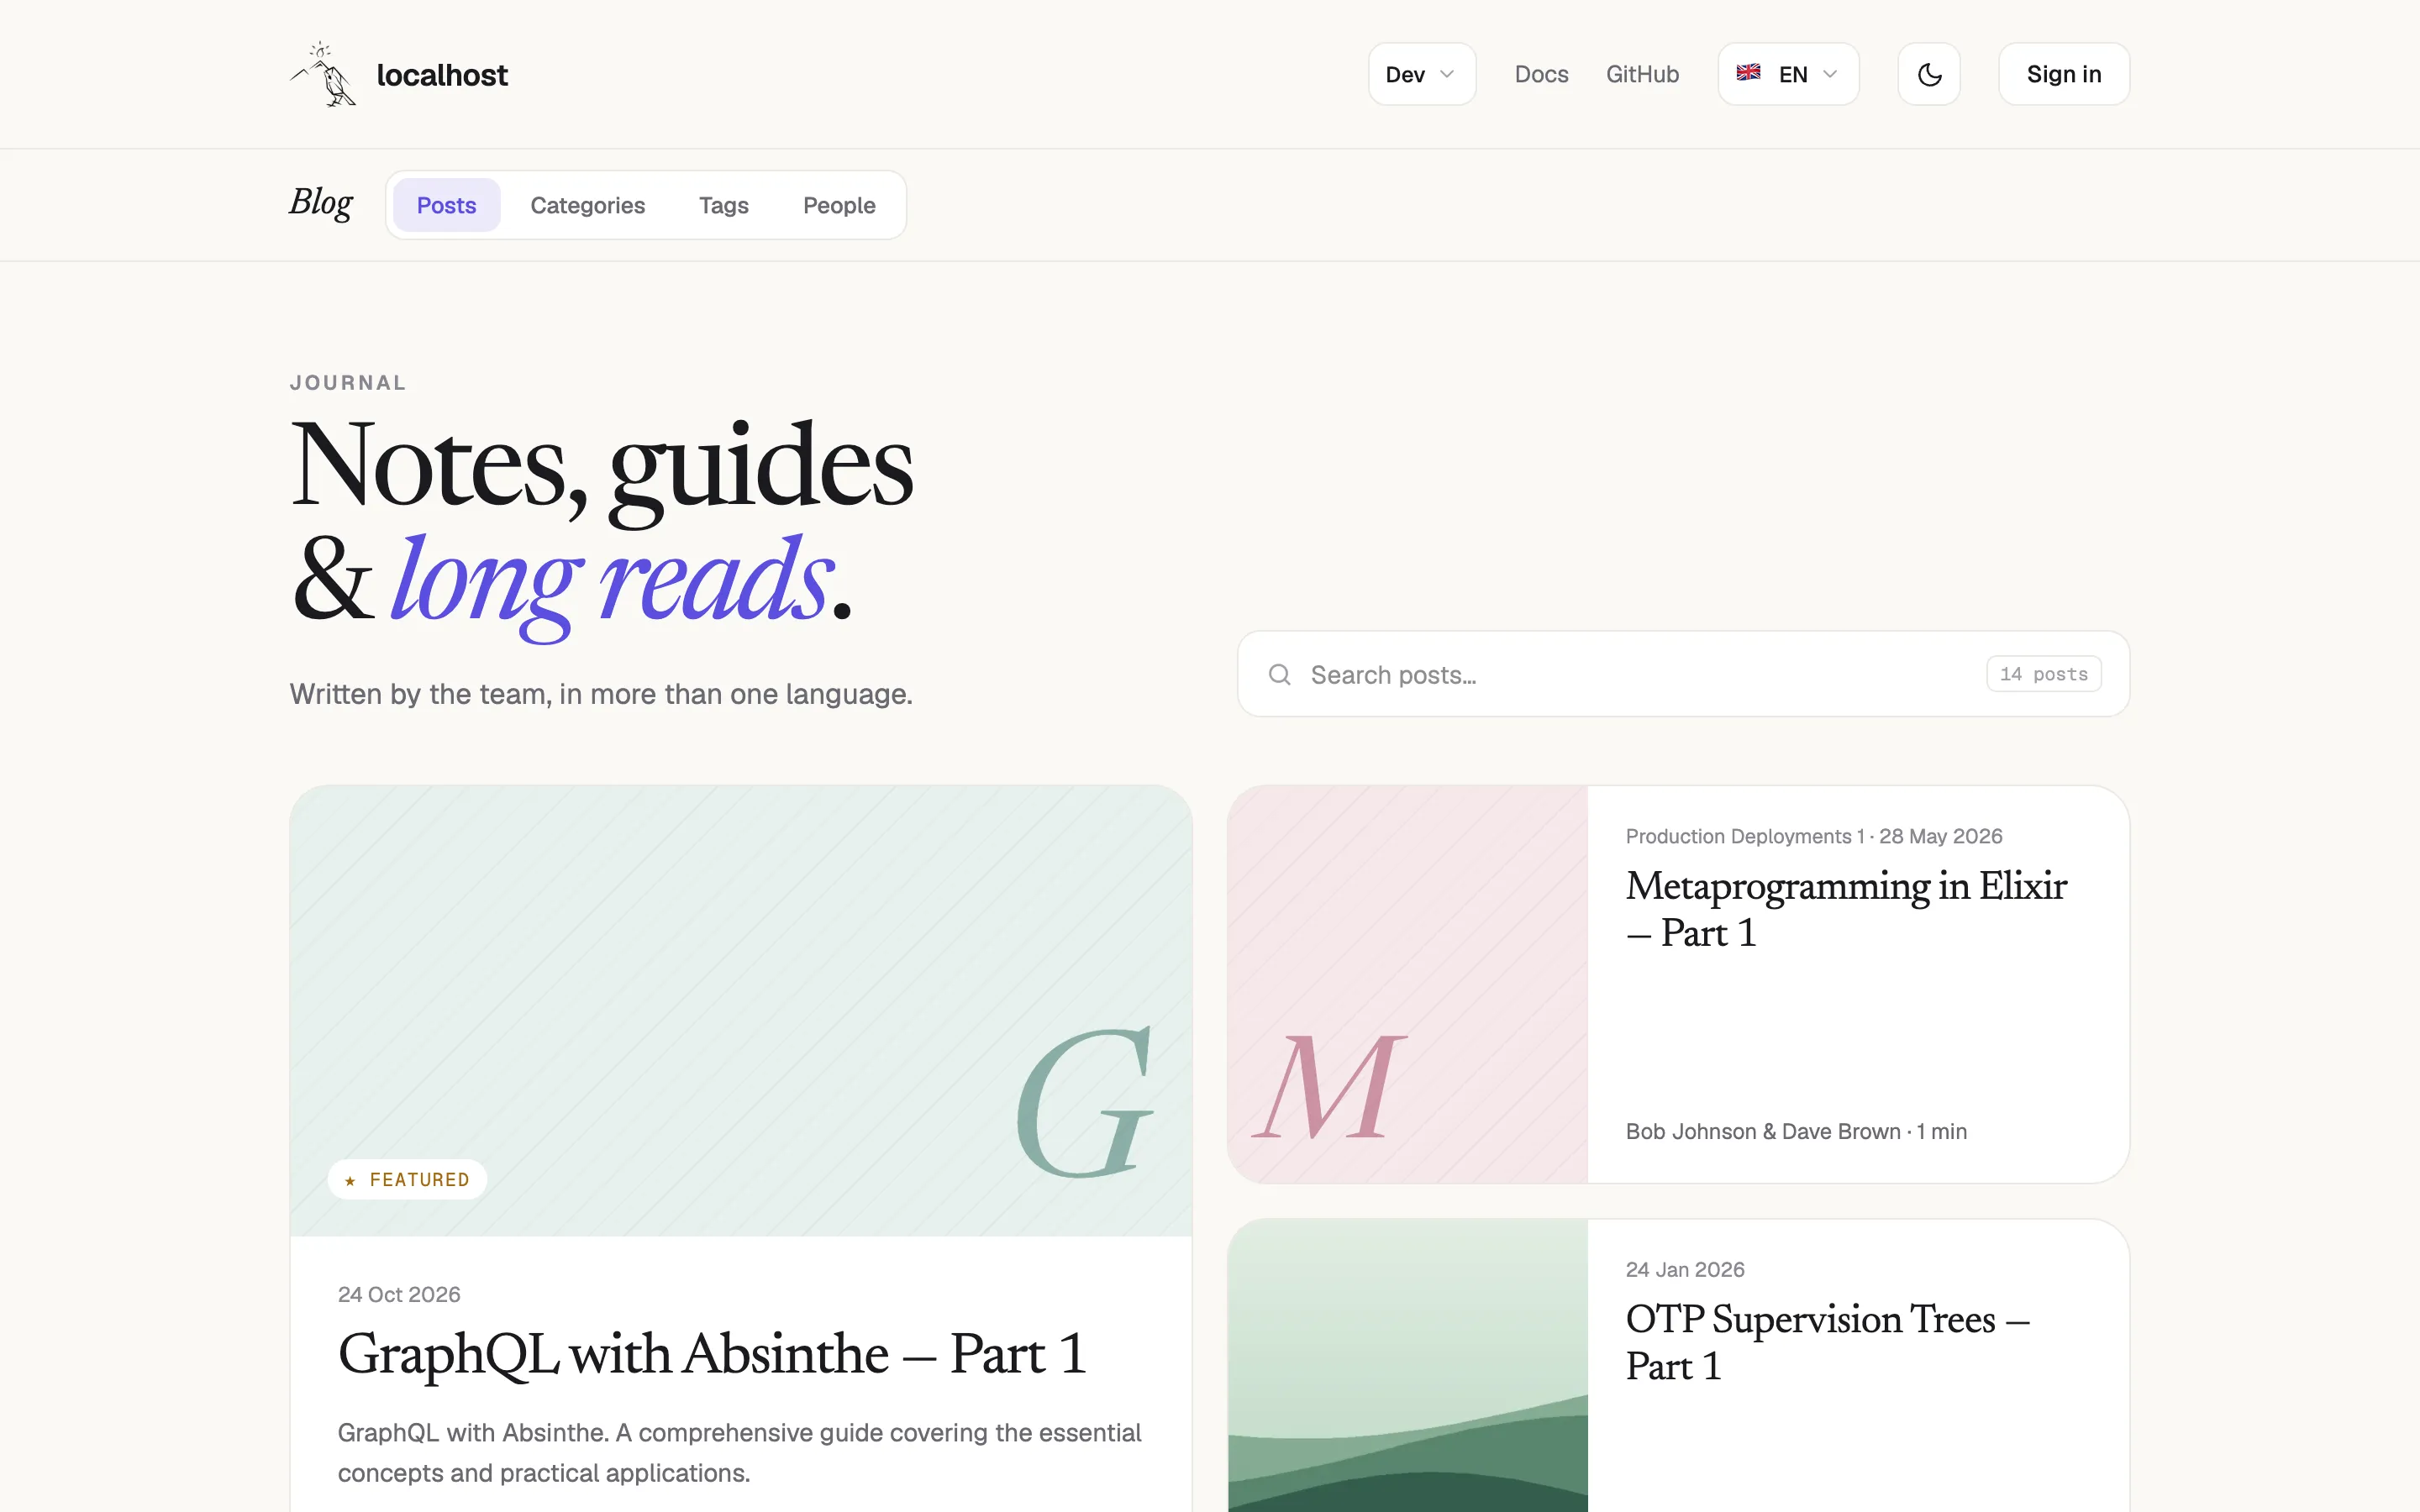Switch to the Tags tab
2420x1512 pixels.
(x=724, y=205)
